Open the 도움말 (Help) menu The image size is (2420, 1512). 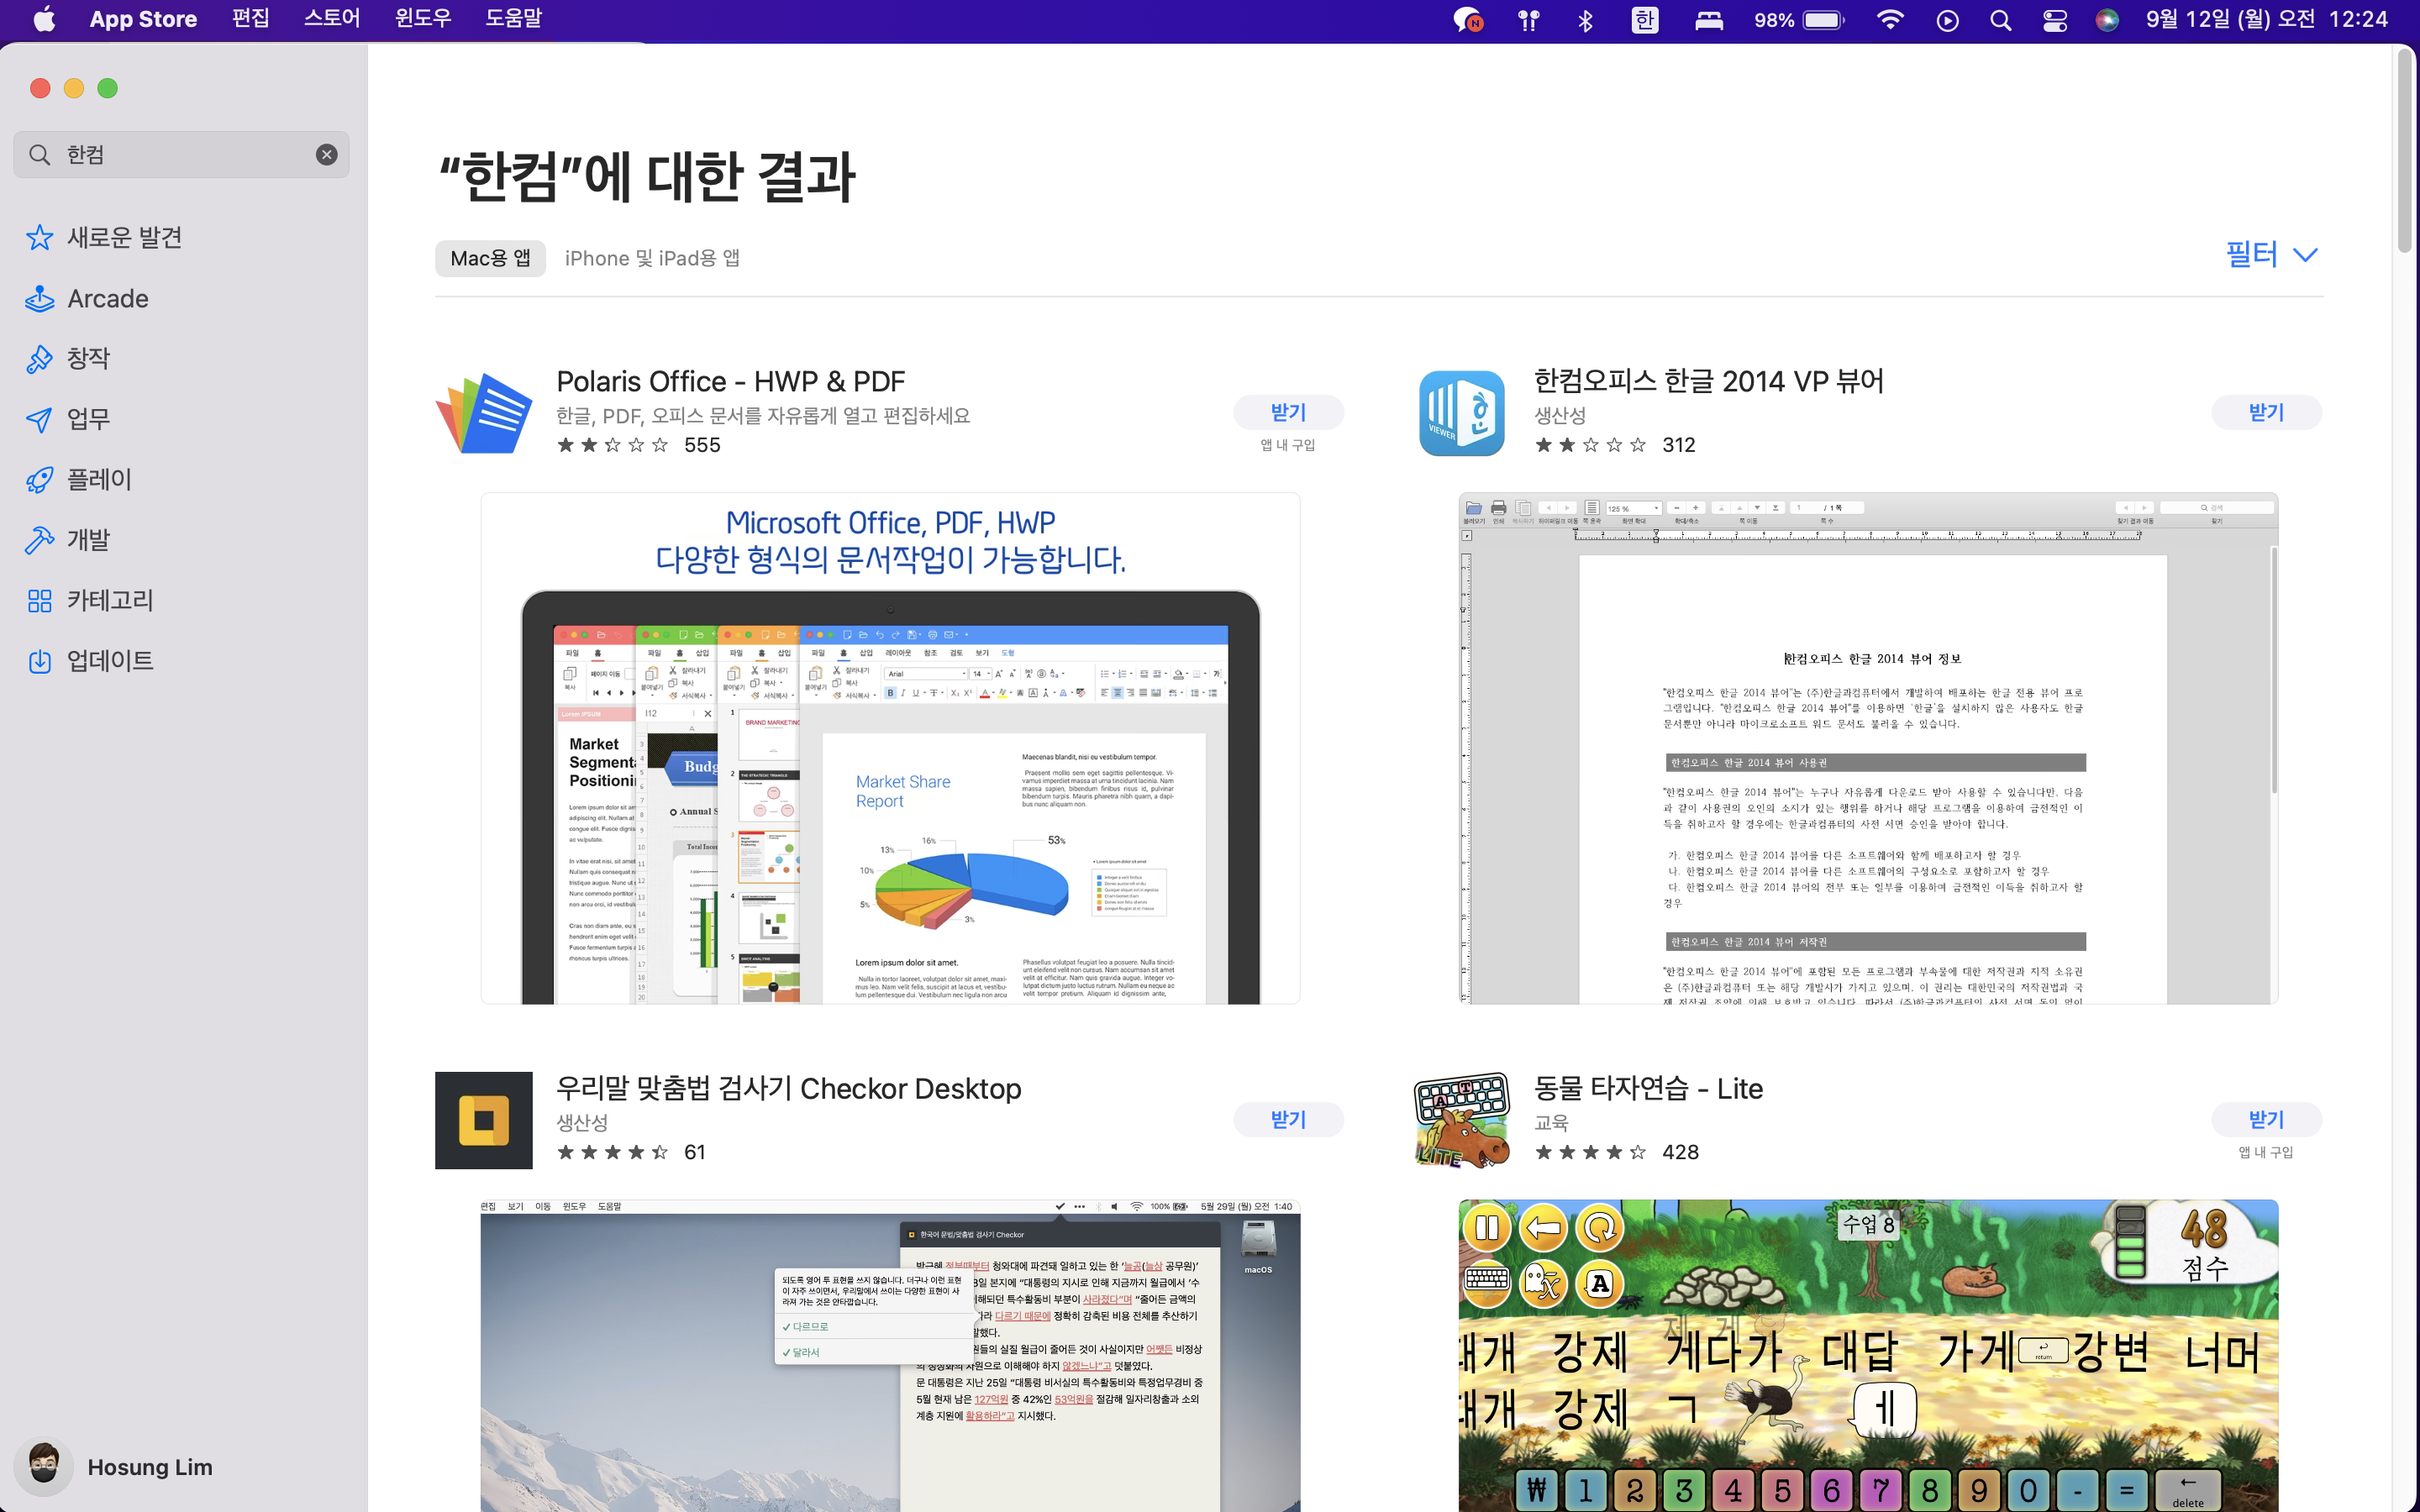513,19
